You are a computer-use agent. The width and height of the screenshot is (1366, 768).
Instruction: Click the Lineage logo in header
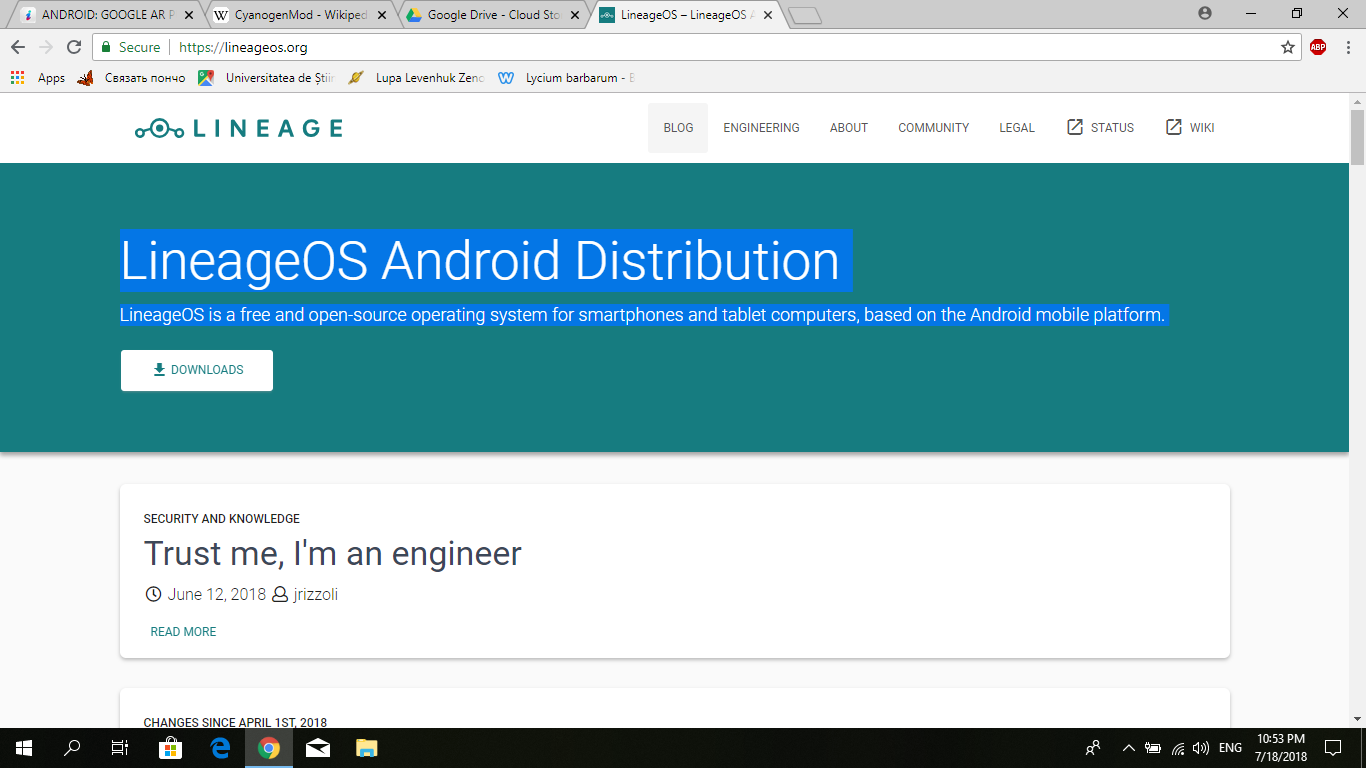[239, 128]
